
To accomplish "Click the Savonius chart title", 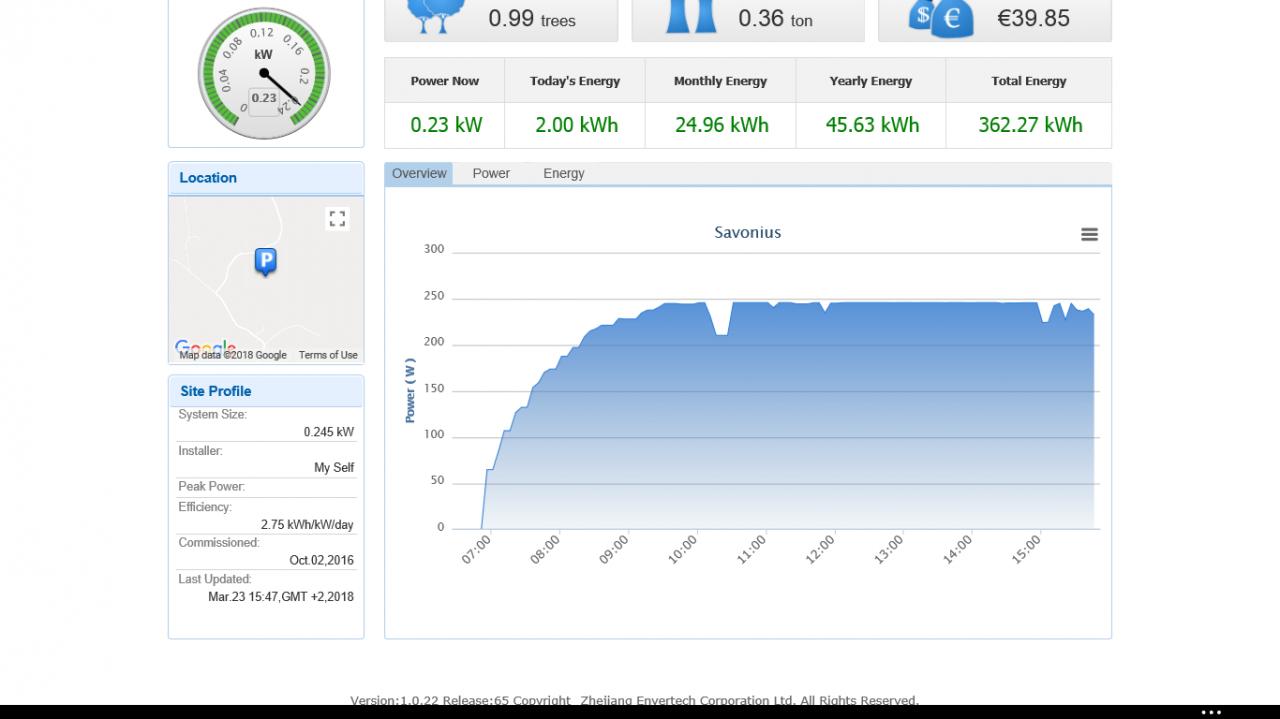I will pos(748,232).
